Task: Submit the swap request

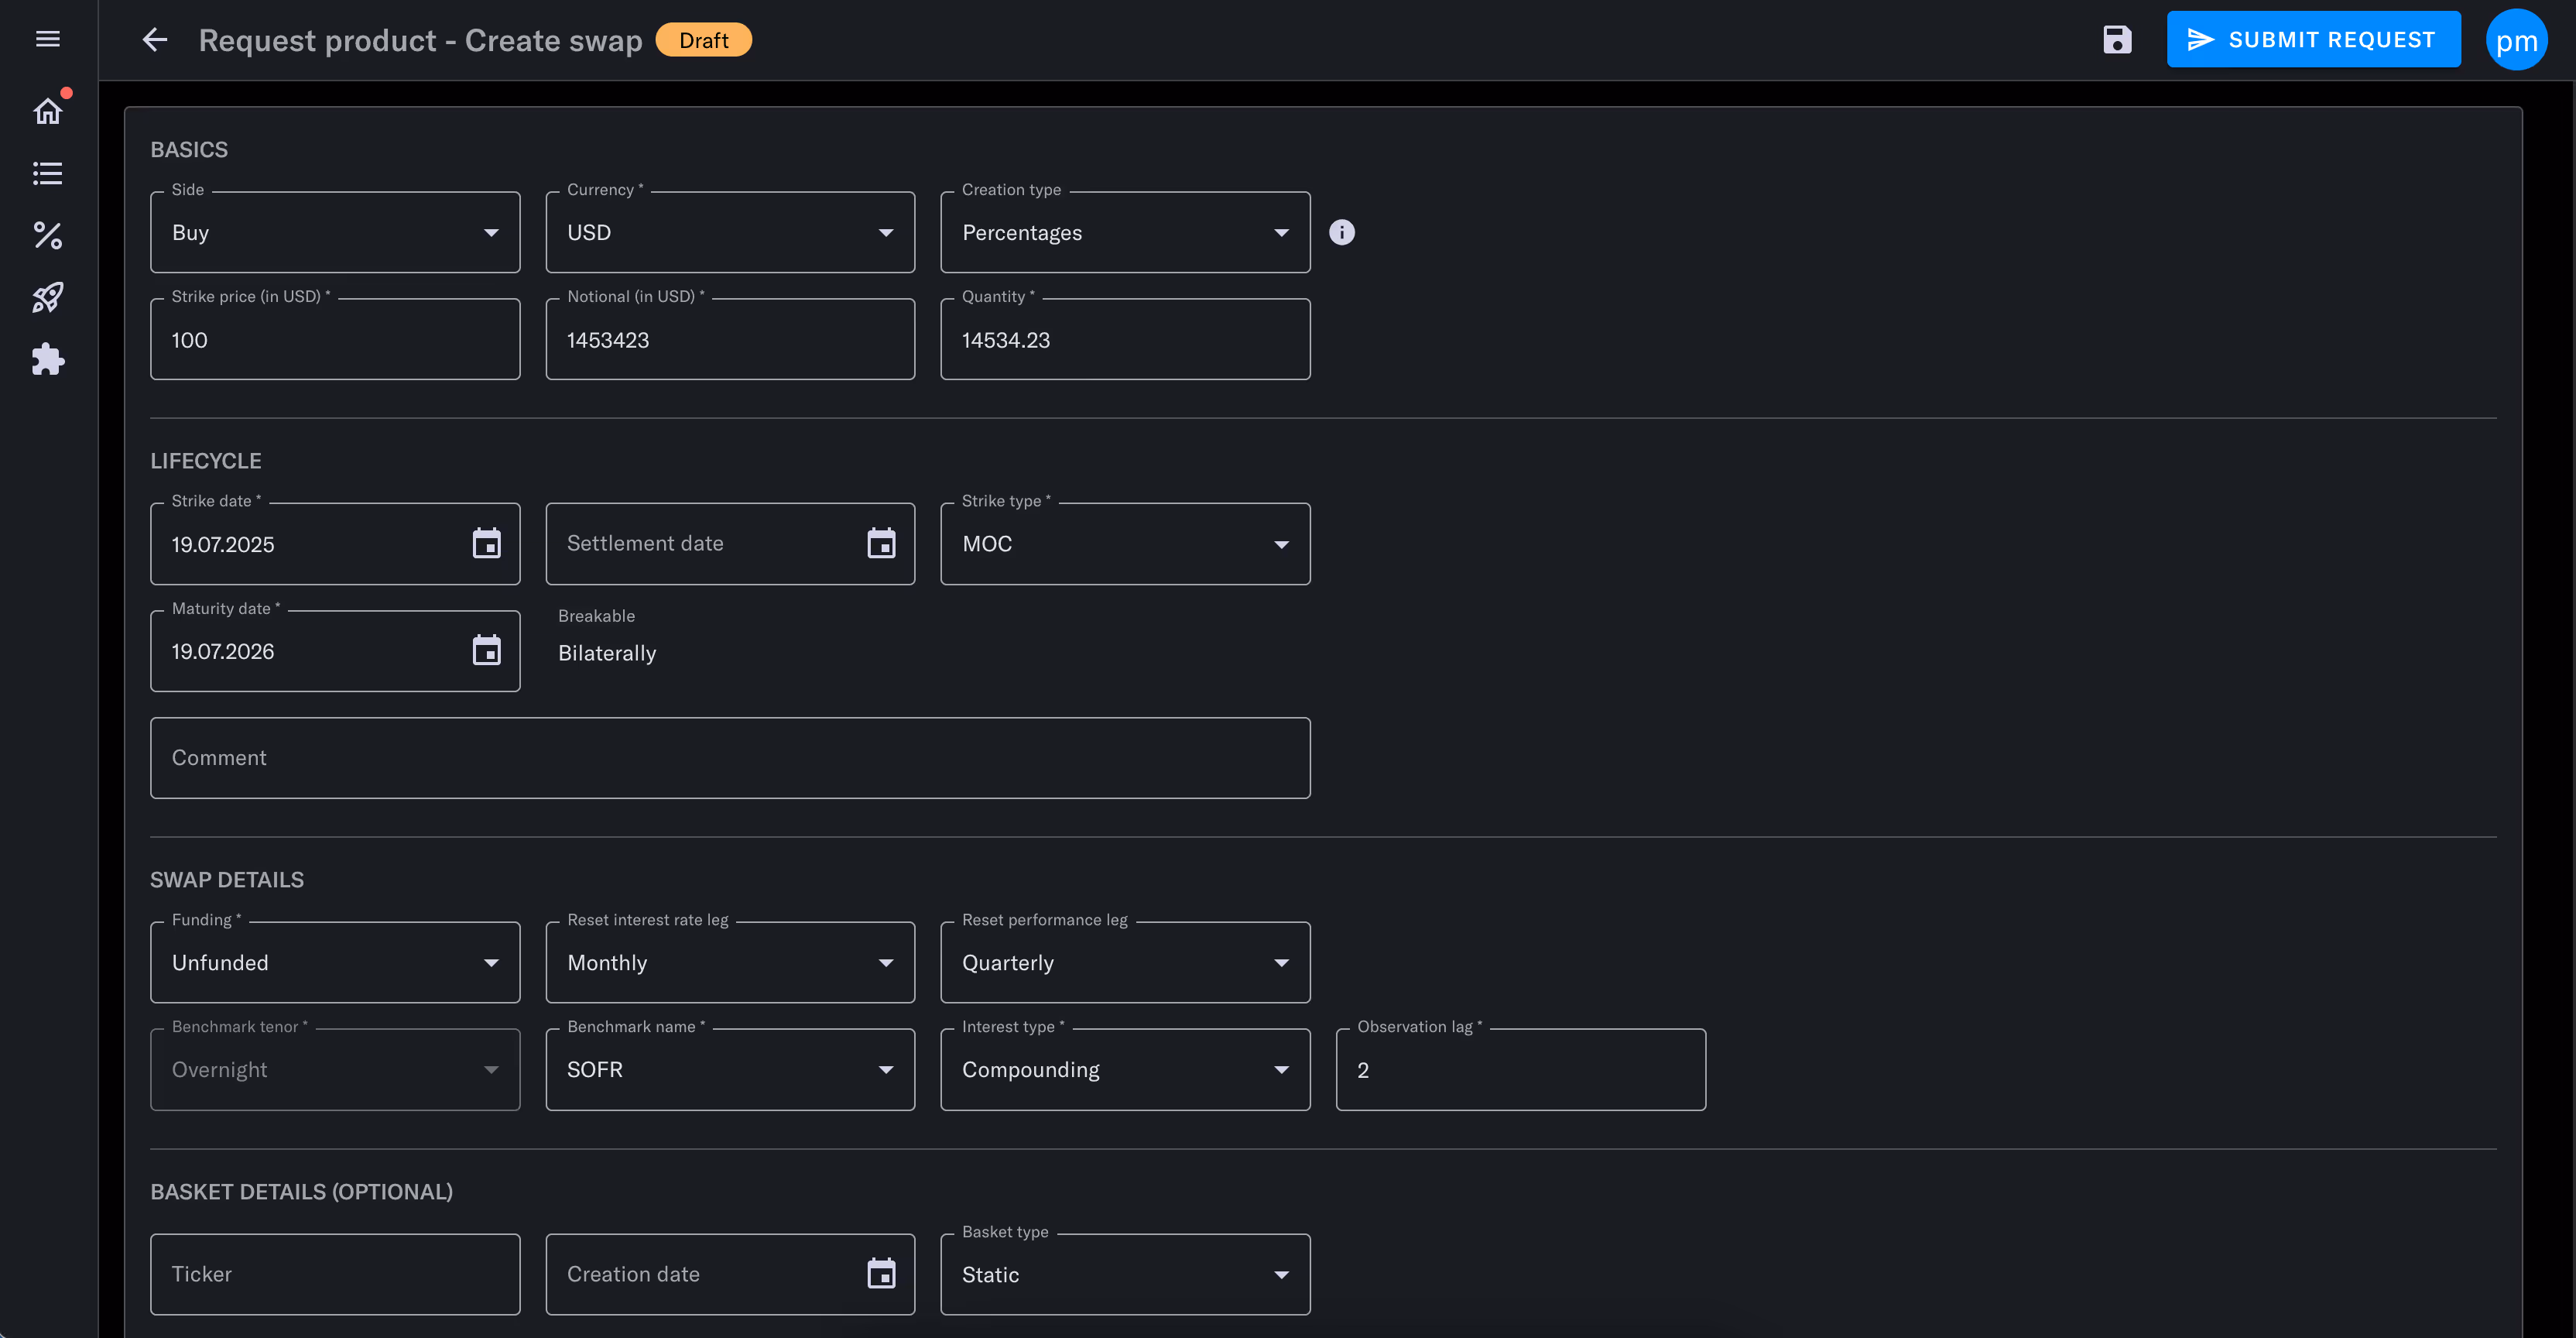Action: [2313, 40]
